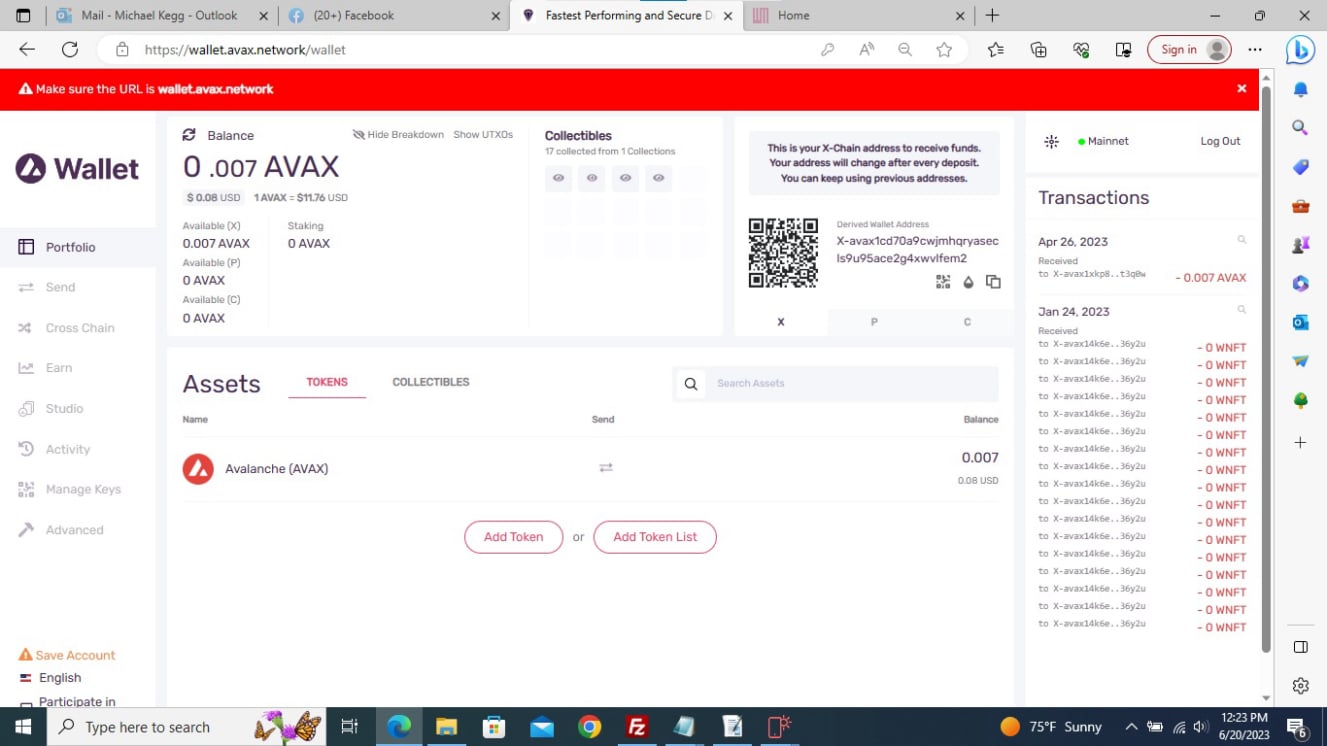The image size is (1327, 746).
Task: Toggle day/night mode sun icon
Action: (1051, 142)
